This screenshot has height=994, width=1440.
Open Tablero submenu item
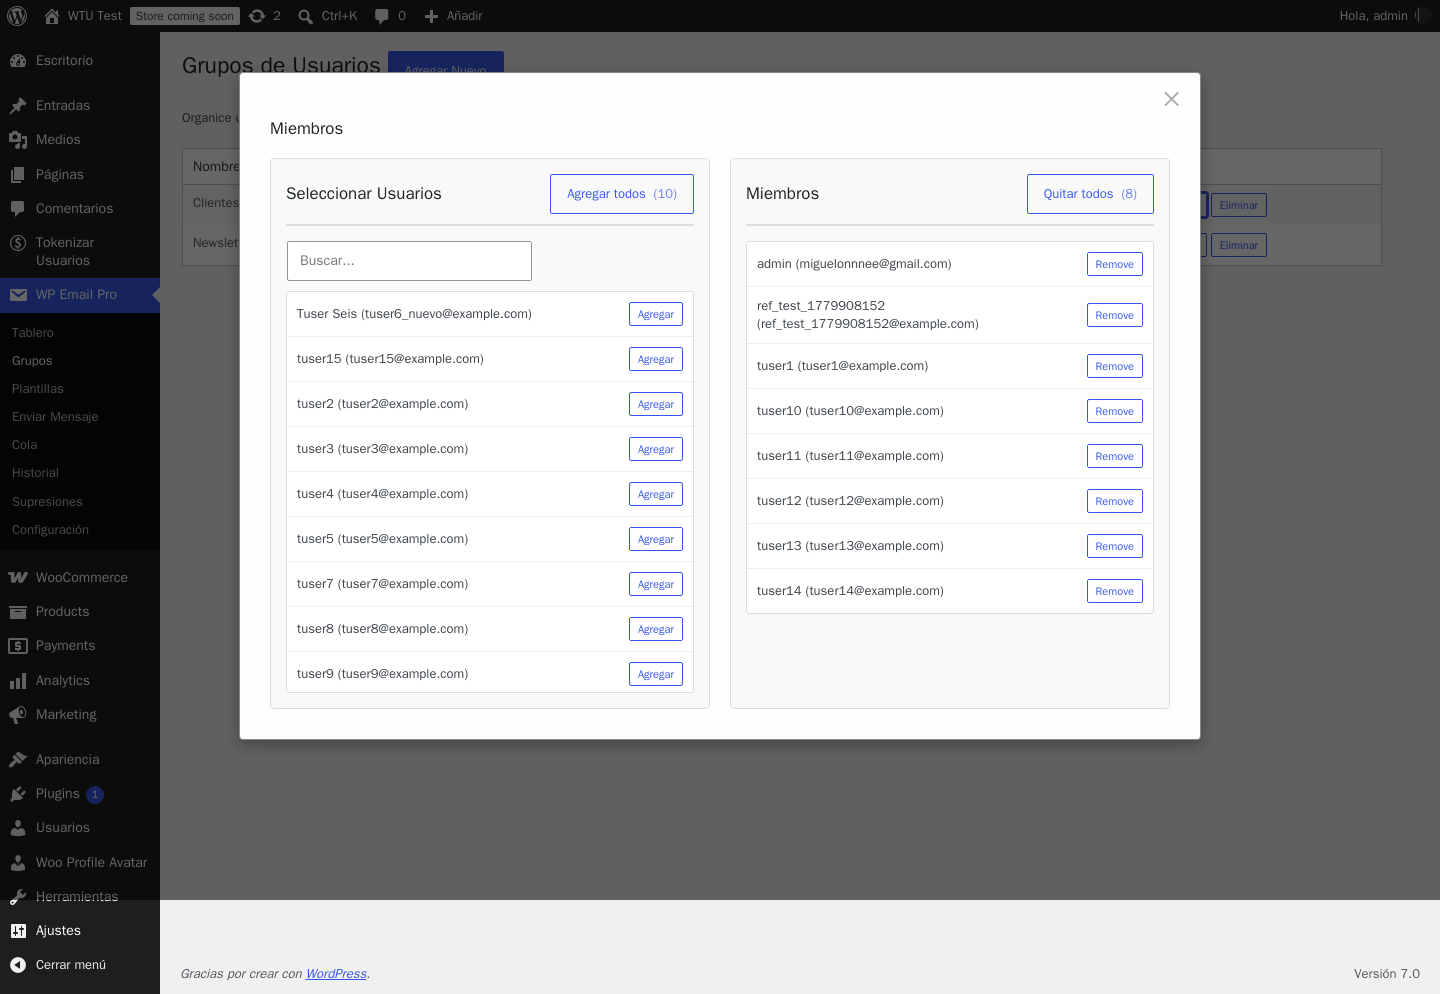pos(33,333)
